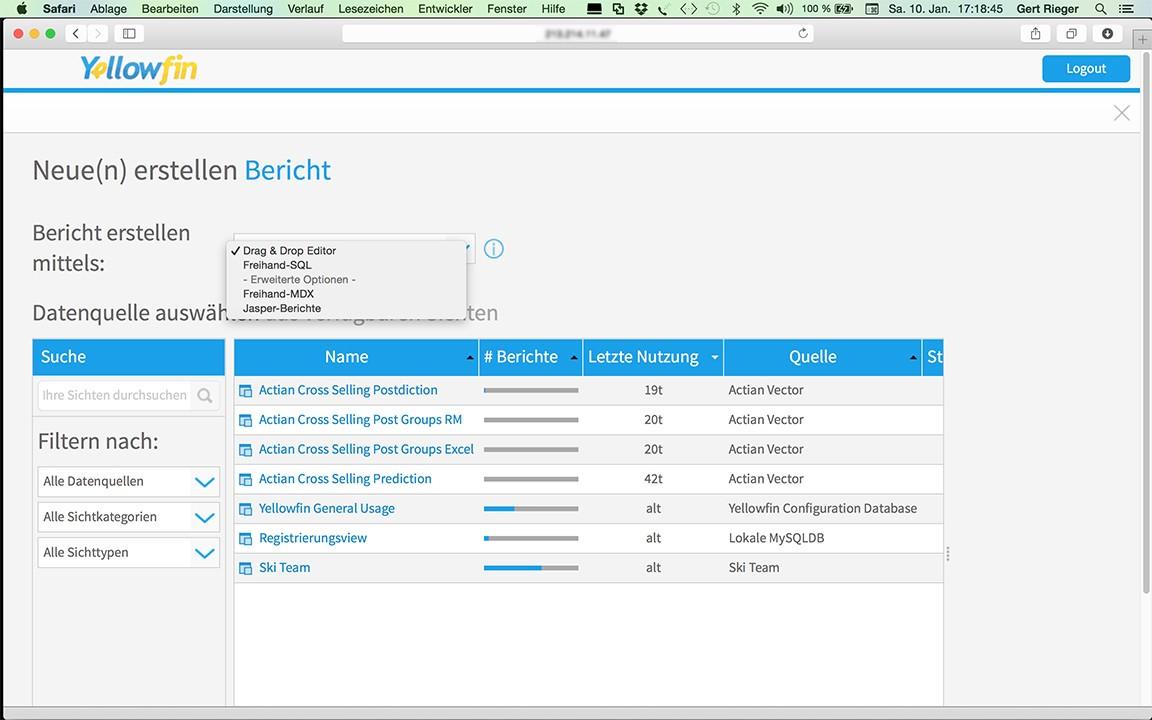This screenshot has width=1152, height=720.
Task: Open the Actian Cross Selling Post Groups Excel view
Action: pyautogui.click(x=367, y=449)
